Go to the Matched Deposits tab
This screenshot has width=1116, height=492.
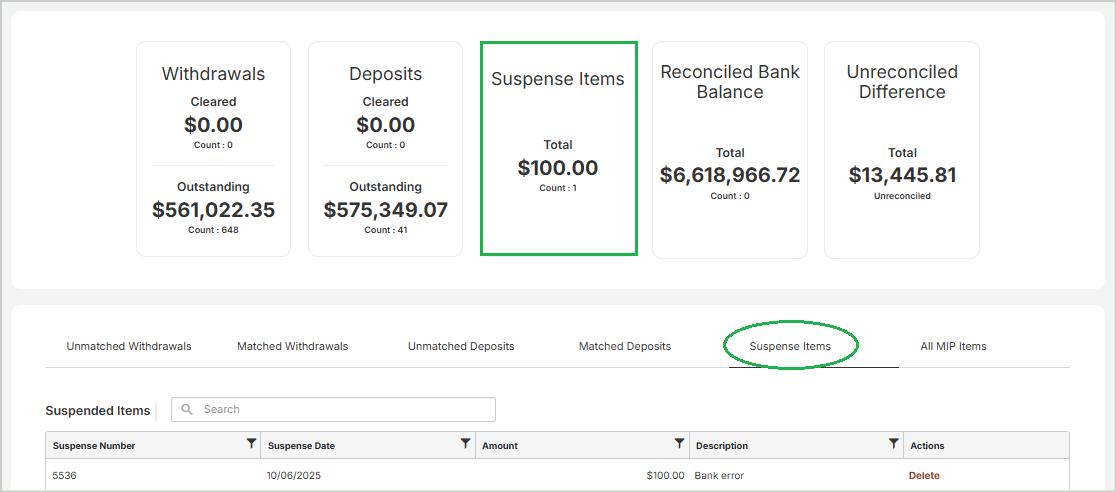(625, 346)
